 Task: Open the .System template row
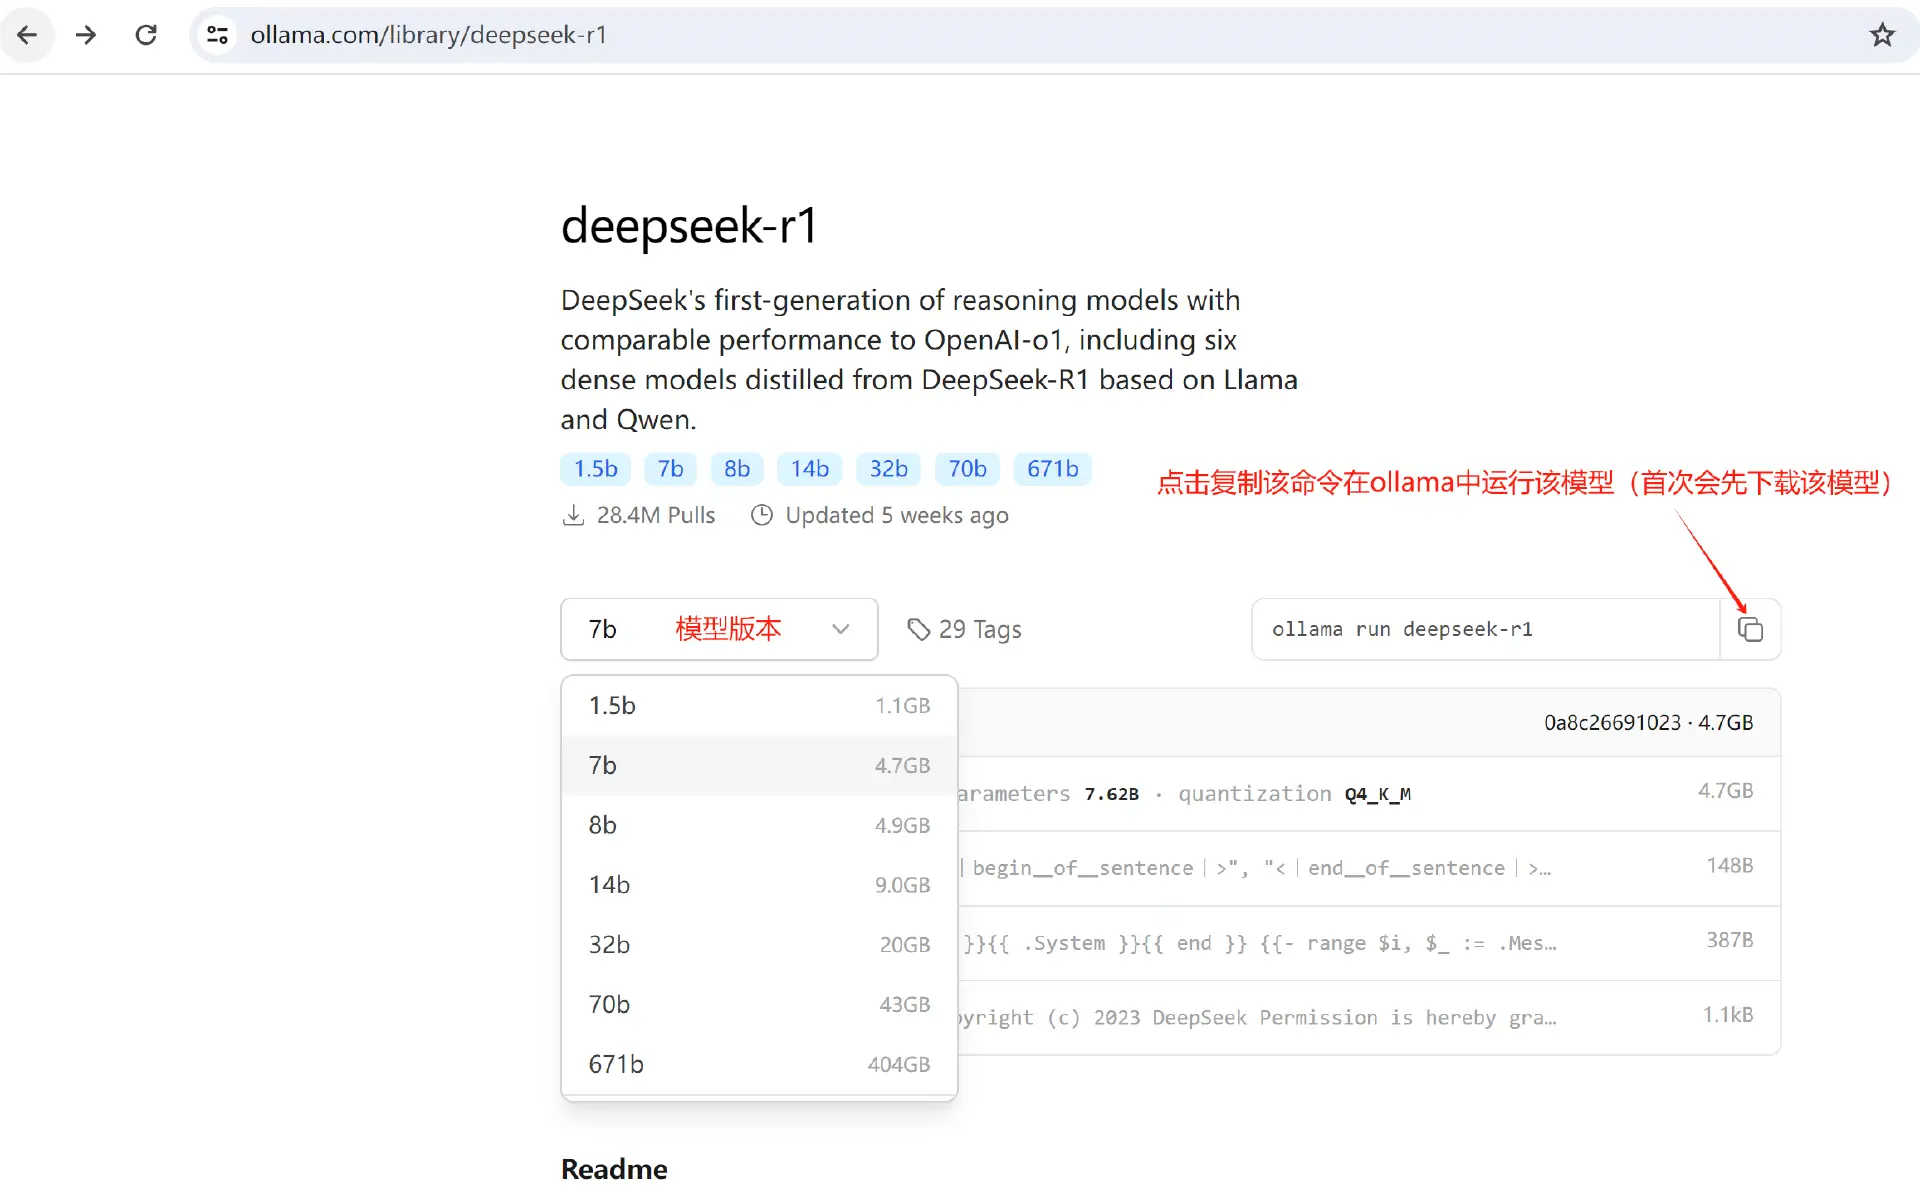pos(1369,942)
